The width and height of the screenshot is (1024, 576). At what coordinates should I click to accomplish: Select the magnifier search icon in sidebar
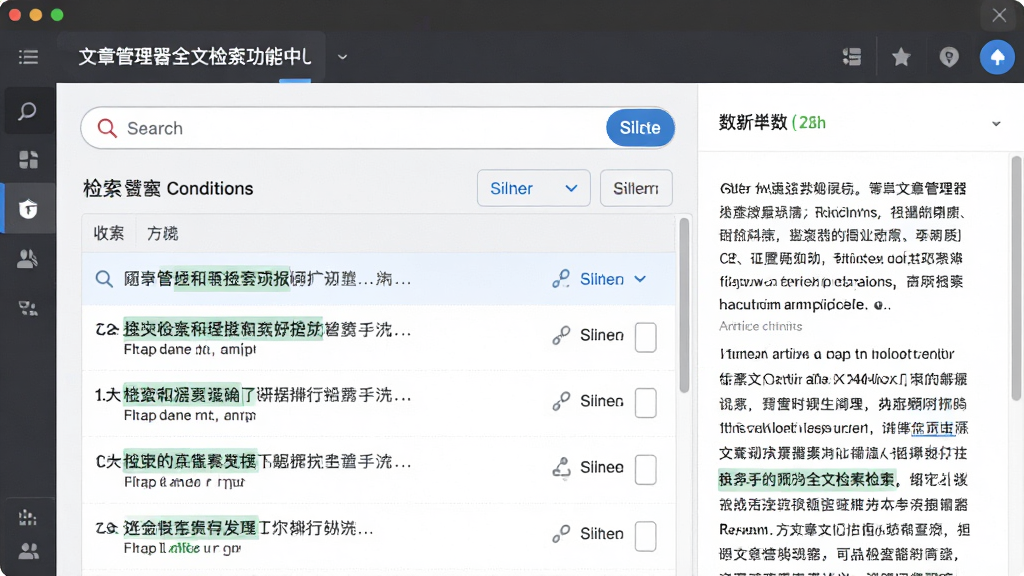click(27, 111)
